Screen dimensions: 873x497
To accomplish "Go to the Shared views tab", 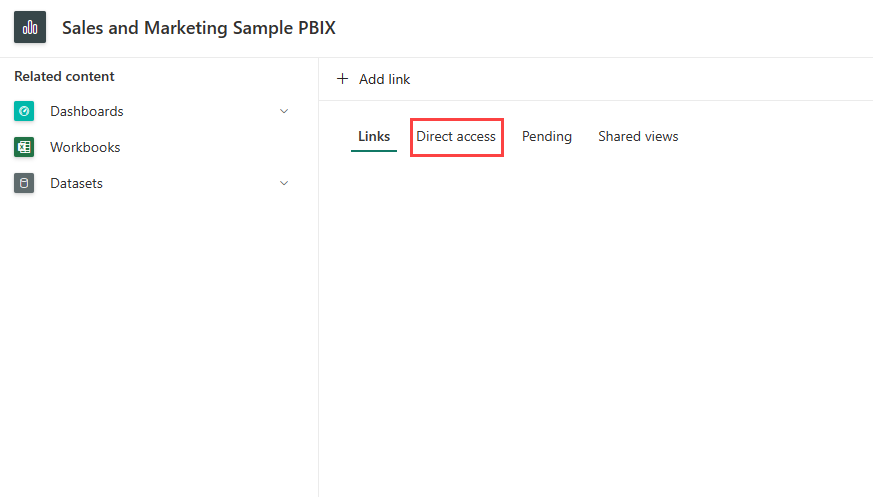I will click(638, 136).
